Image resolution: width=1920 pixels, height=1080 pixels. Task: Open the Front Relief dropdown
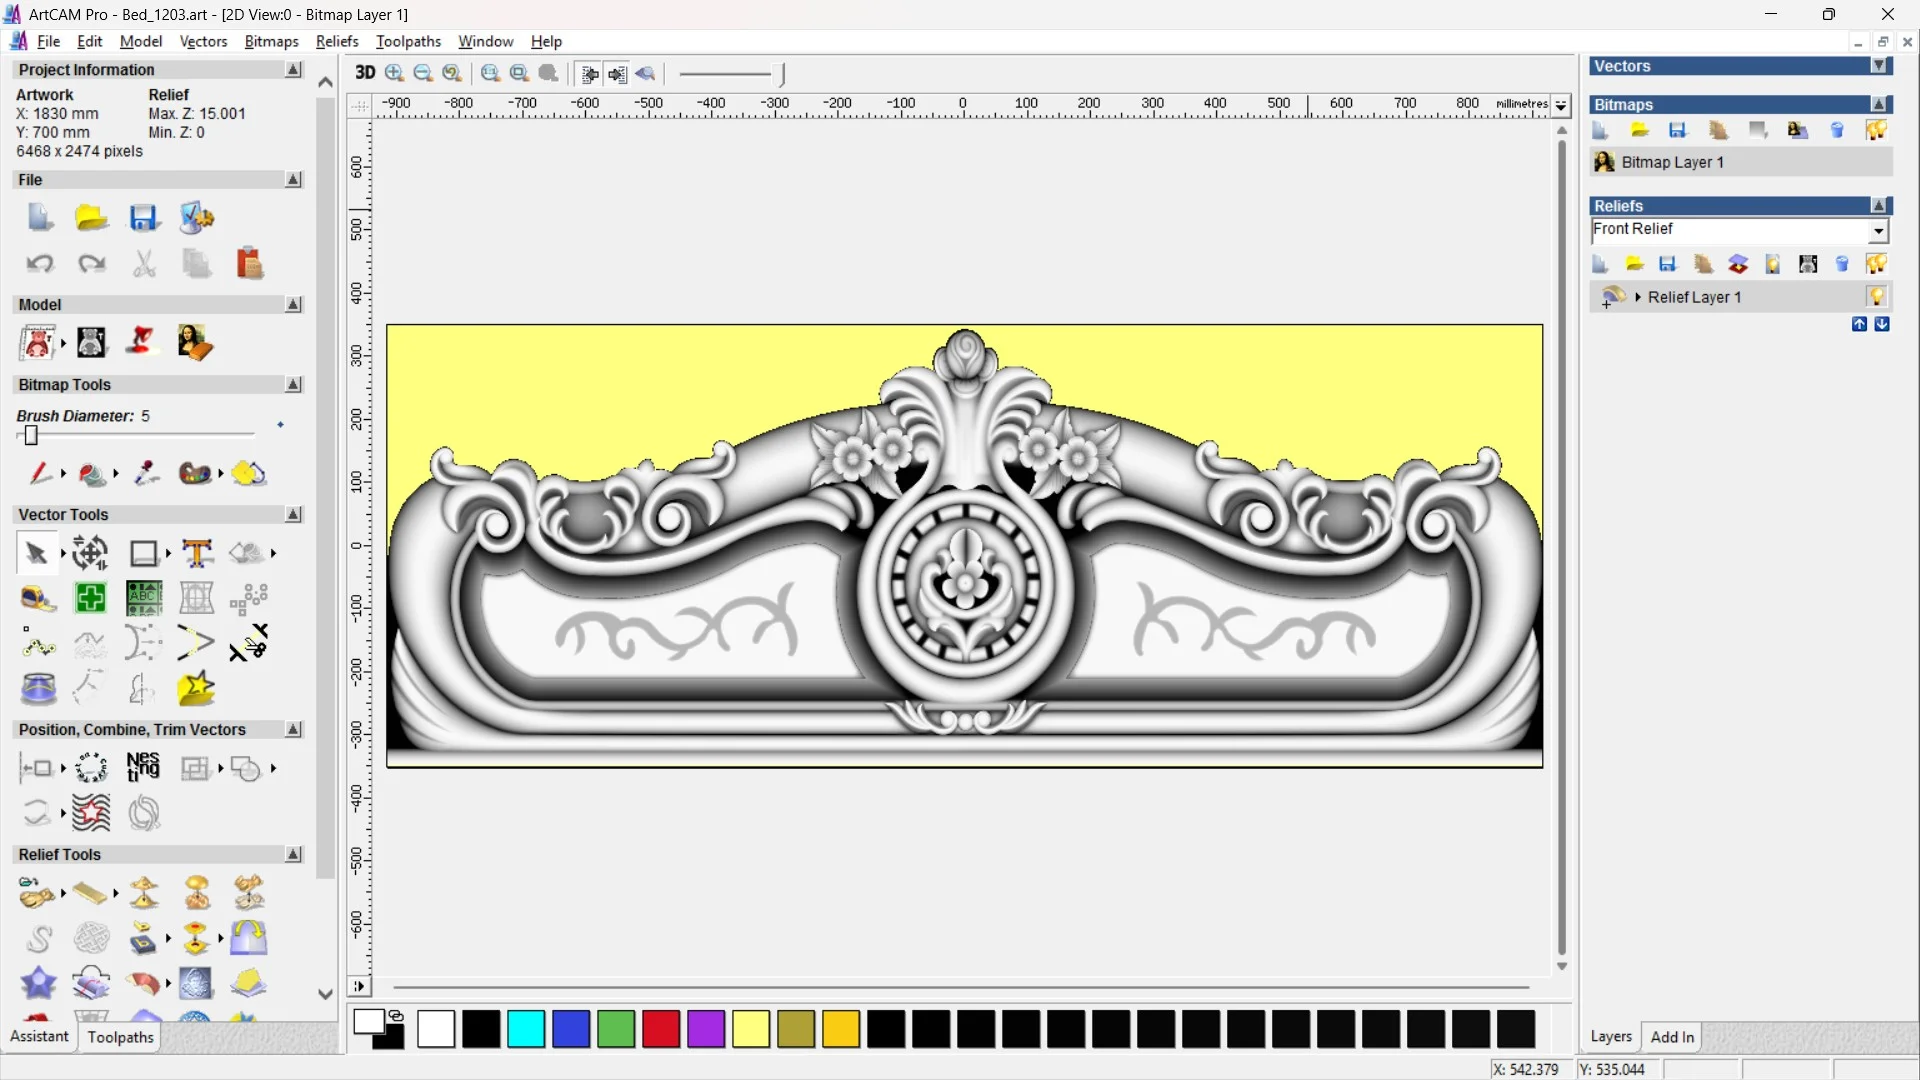(1878, 231)
